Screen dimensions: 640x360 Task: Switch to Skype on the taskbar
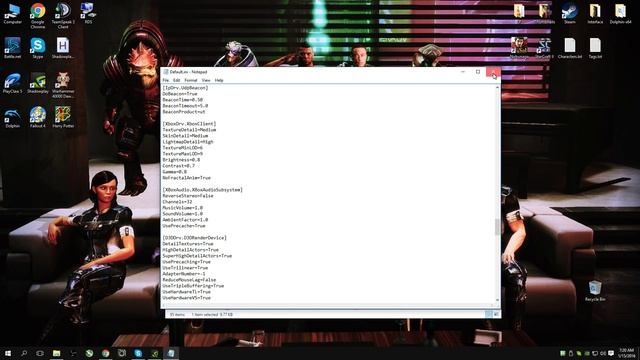click(138, 353)
